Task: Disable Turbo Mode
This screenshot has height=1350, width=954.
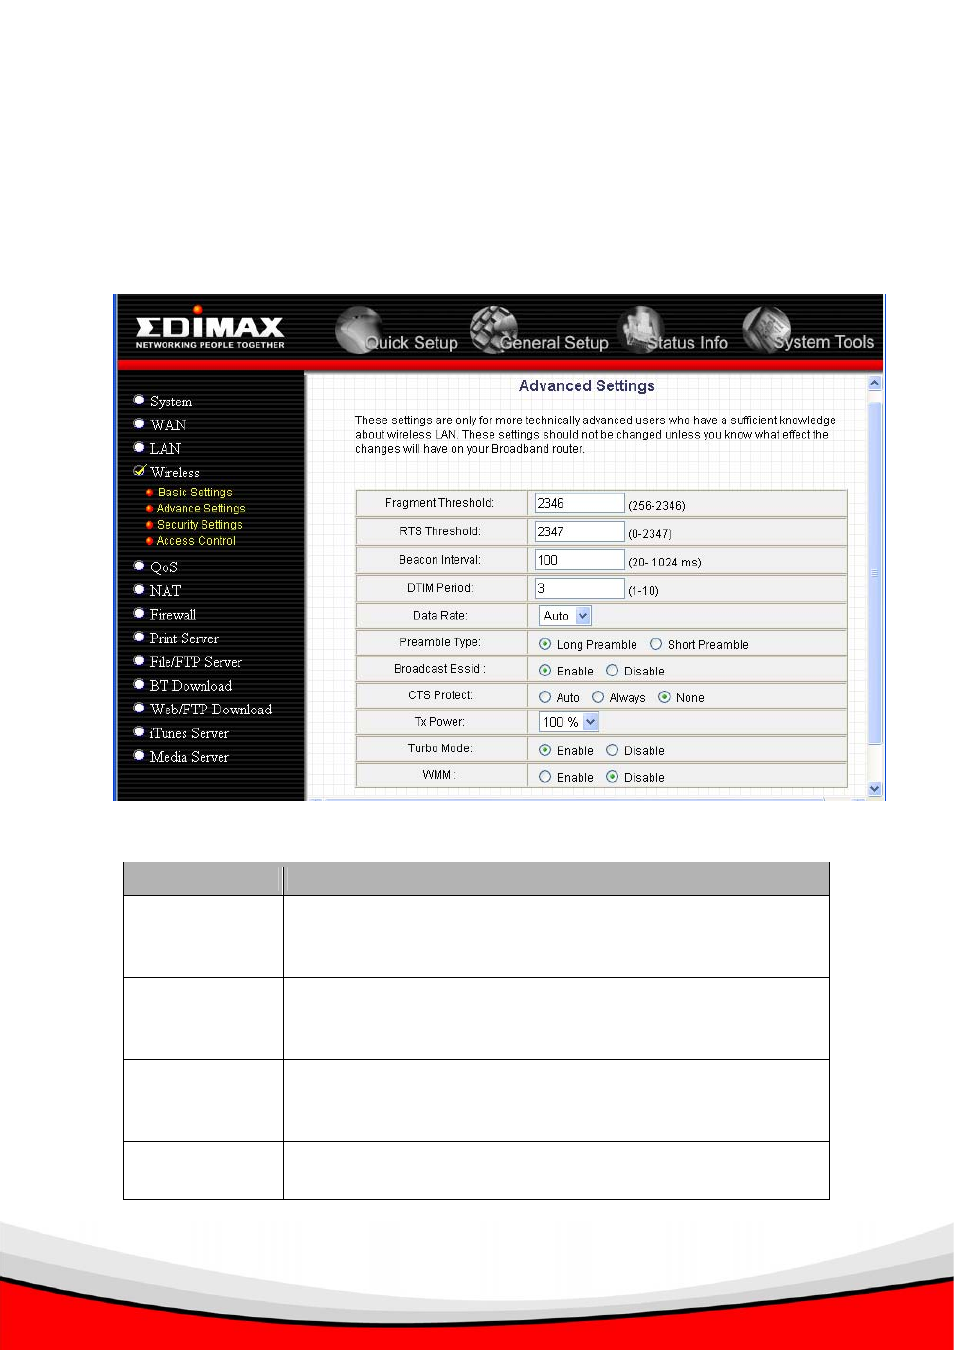Action: (612, 750)
